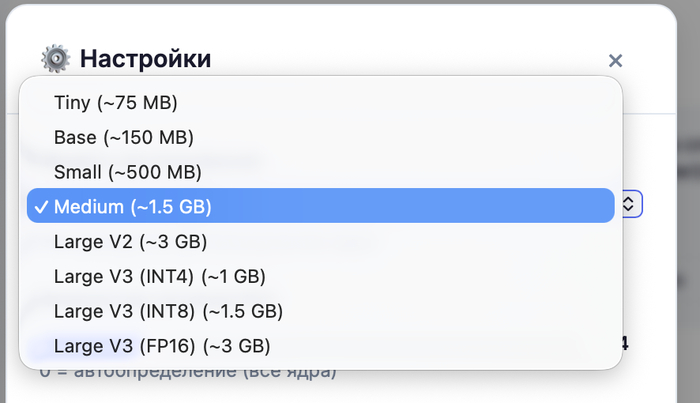Choose Large V2 (~3 GB)
This screenshot has width=700, height=403.
coord(130,241)
